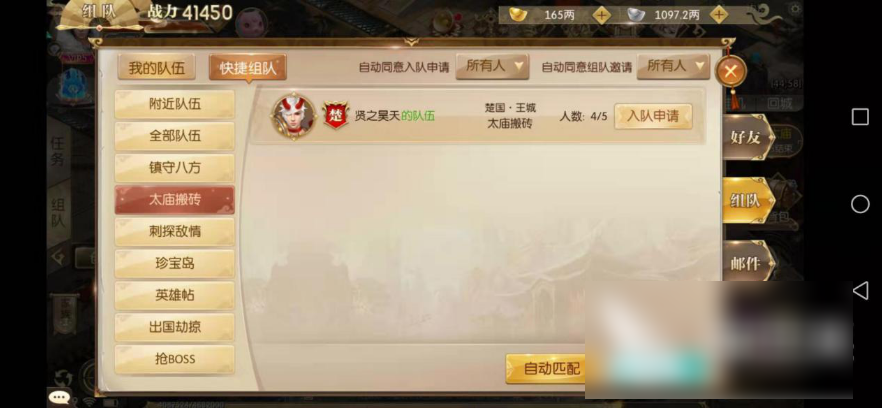Expand the auto-accept team invite dropdown

[x=673, y=67]
